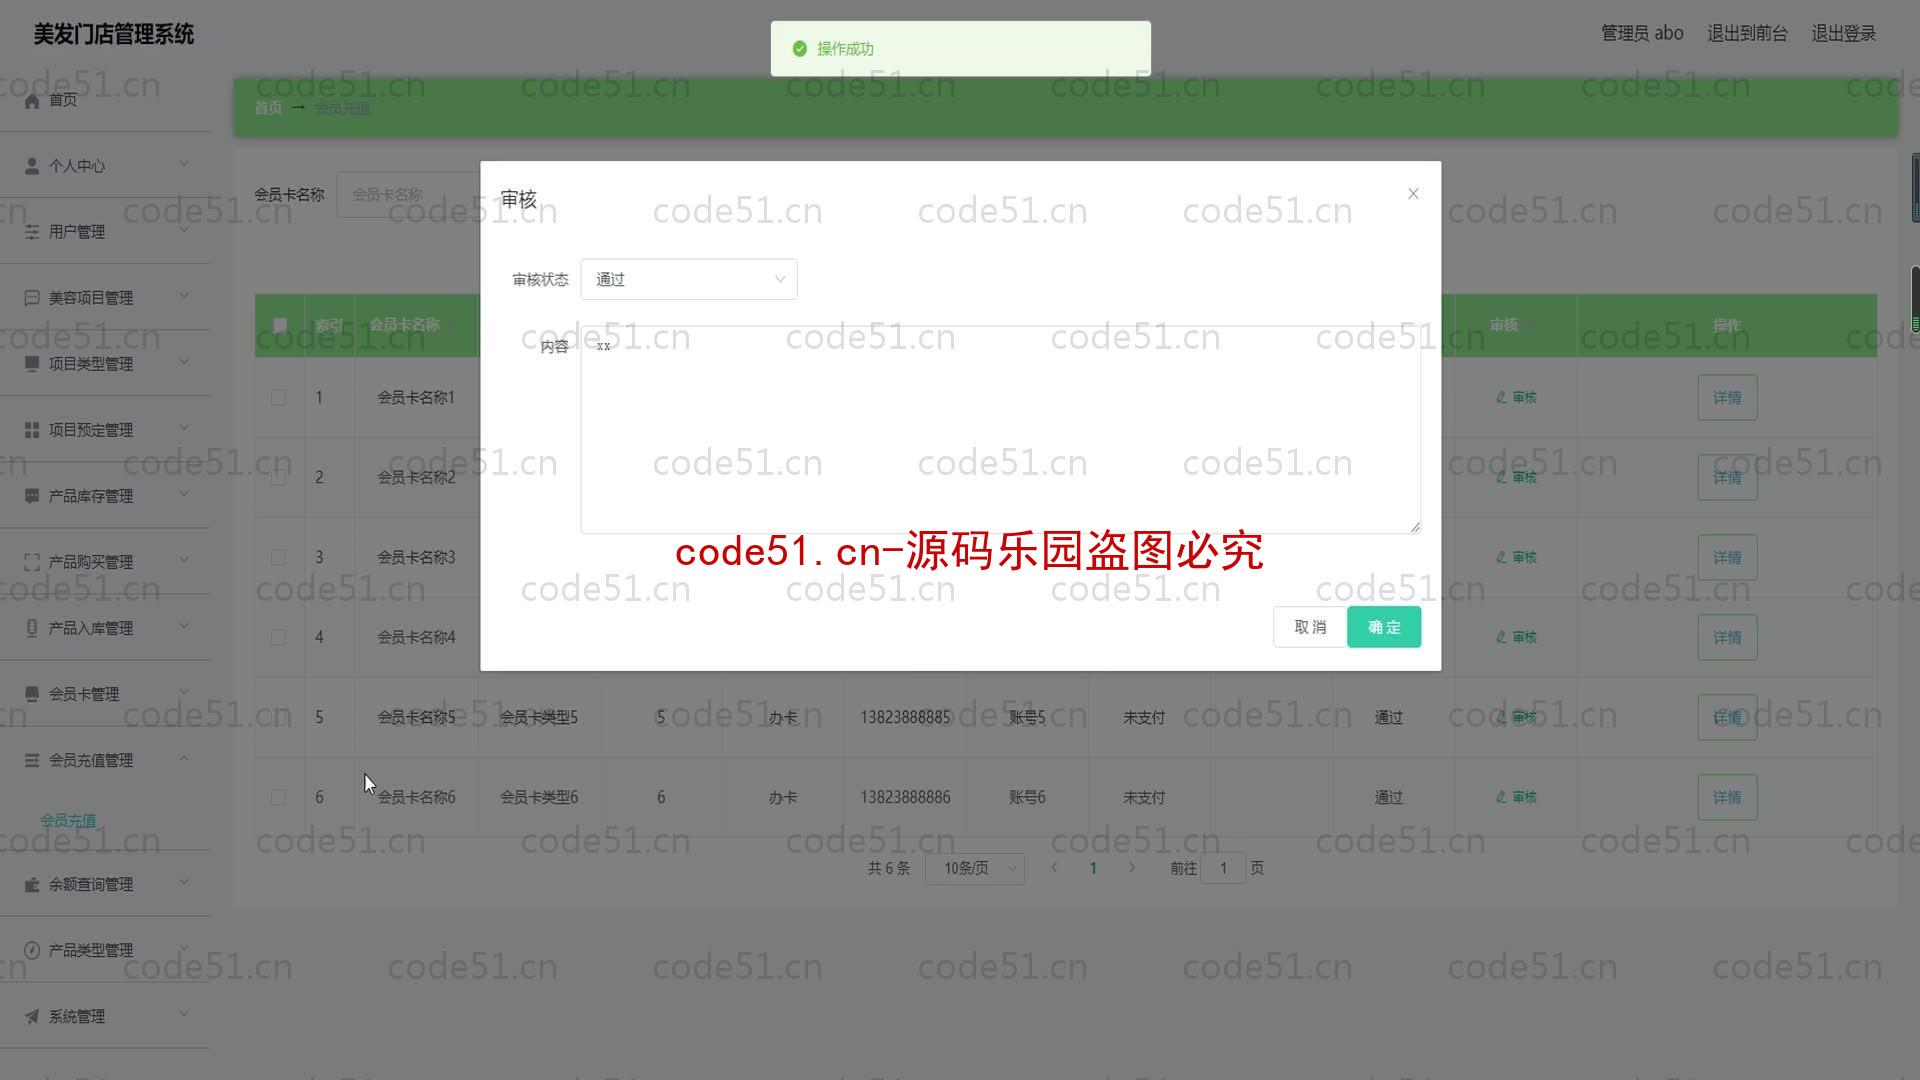Open the 10条/页 page size dropdown
Viewport: 1920px width, 1080px height.
(975, 868)
